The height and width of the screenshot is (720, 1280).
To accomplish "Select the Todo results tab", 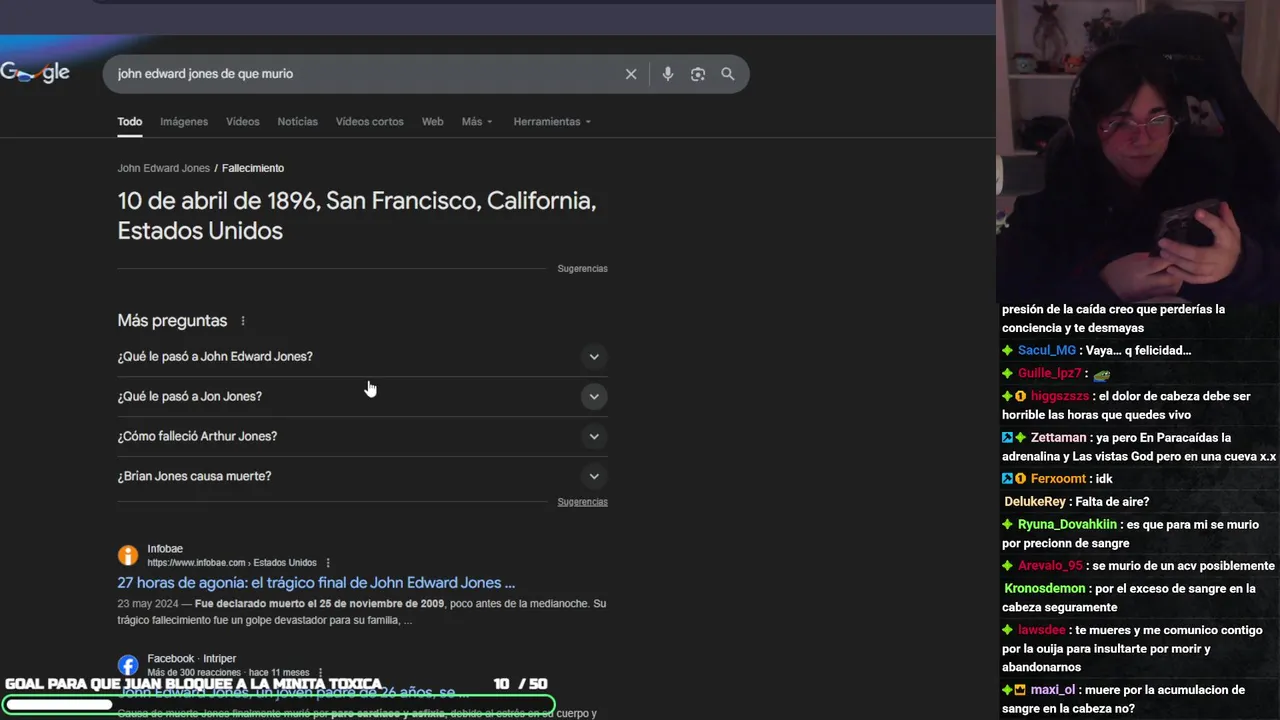I will click(130, 121).
